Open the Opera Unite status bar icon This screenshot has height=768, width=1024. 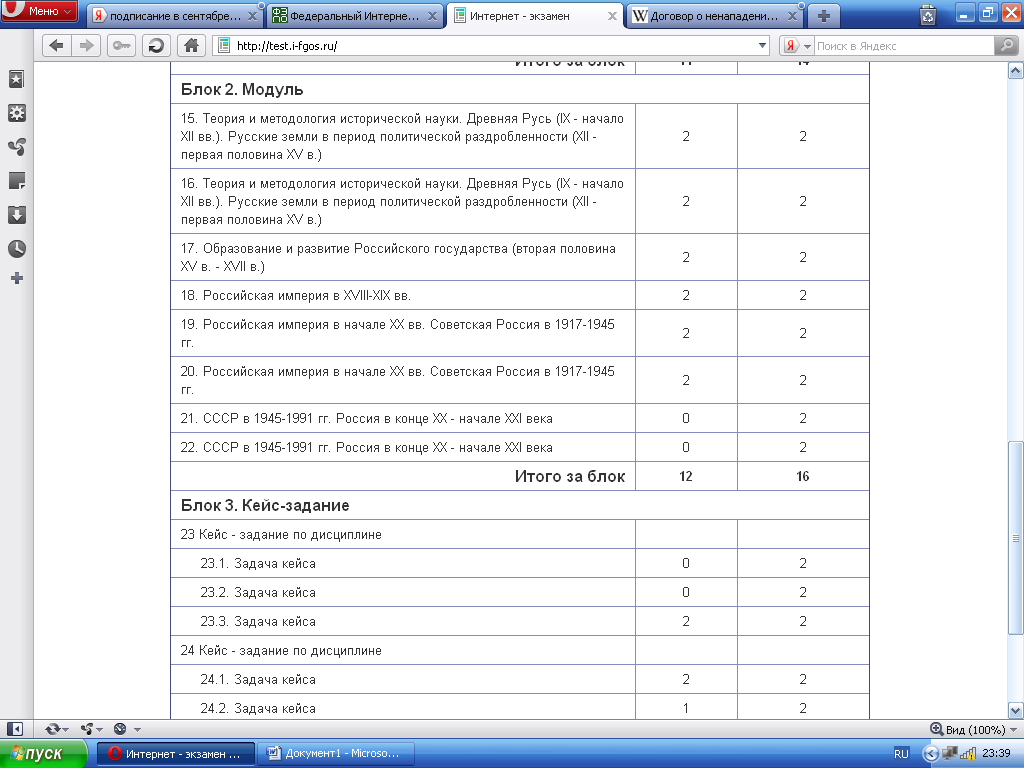86,729
